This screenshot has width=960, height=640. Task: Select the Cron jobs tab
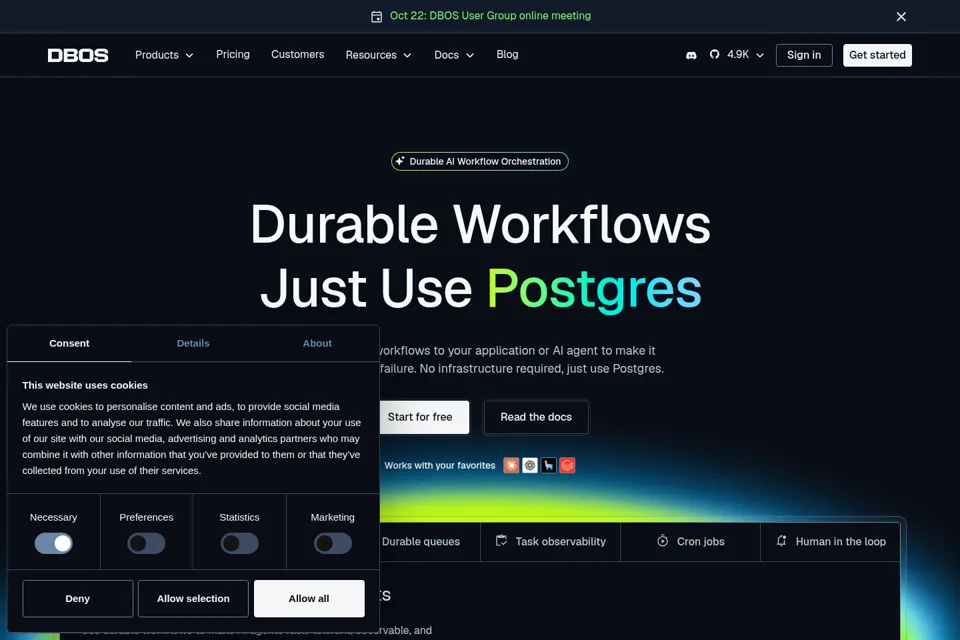pos(690,541)
